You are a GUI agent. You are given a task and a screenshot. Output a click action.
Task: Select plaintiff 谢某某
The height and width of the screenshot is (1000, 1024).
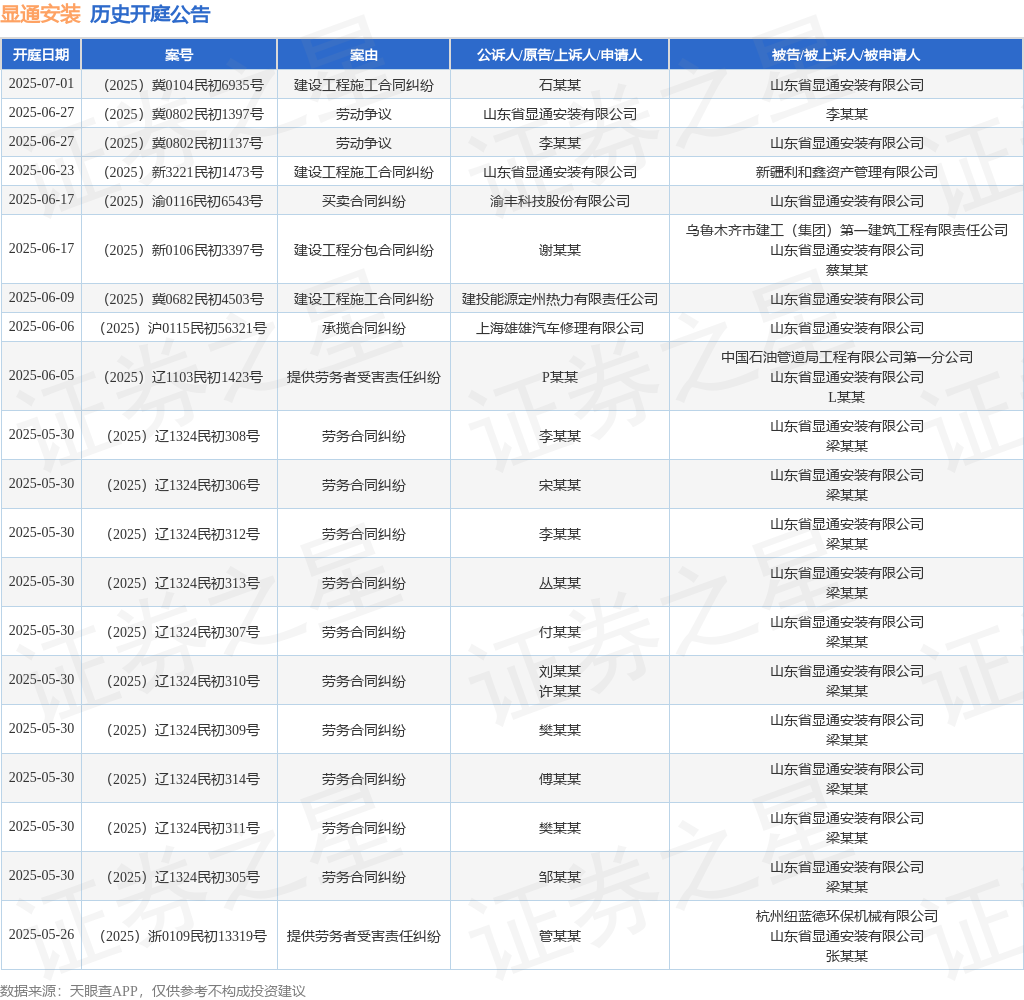click(x=560, y=250)
